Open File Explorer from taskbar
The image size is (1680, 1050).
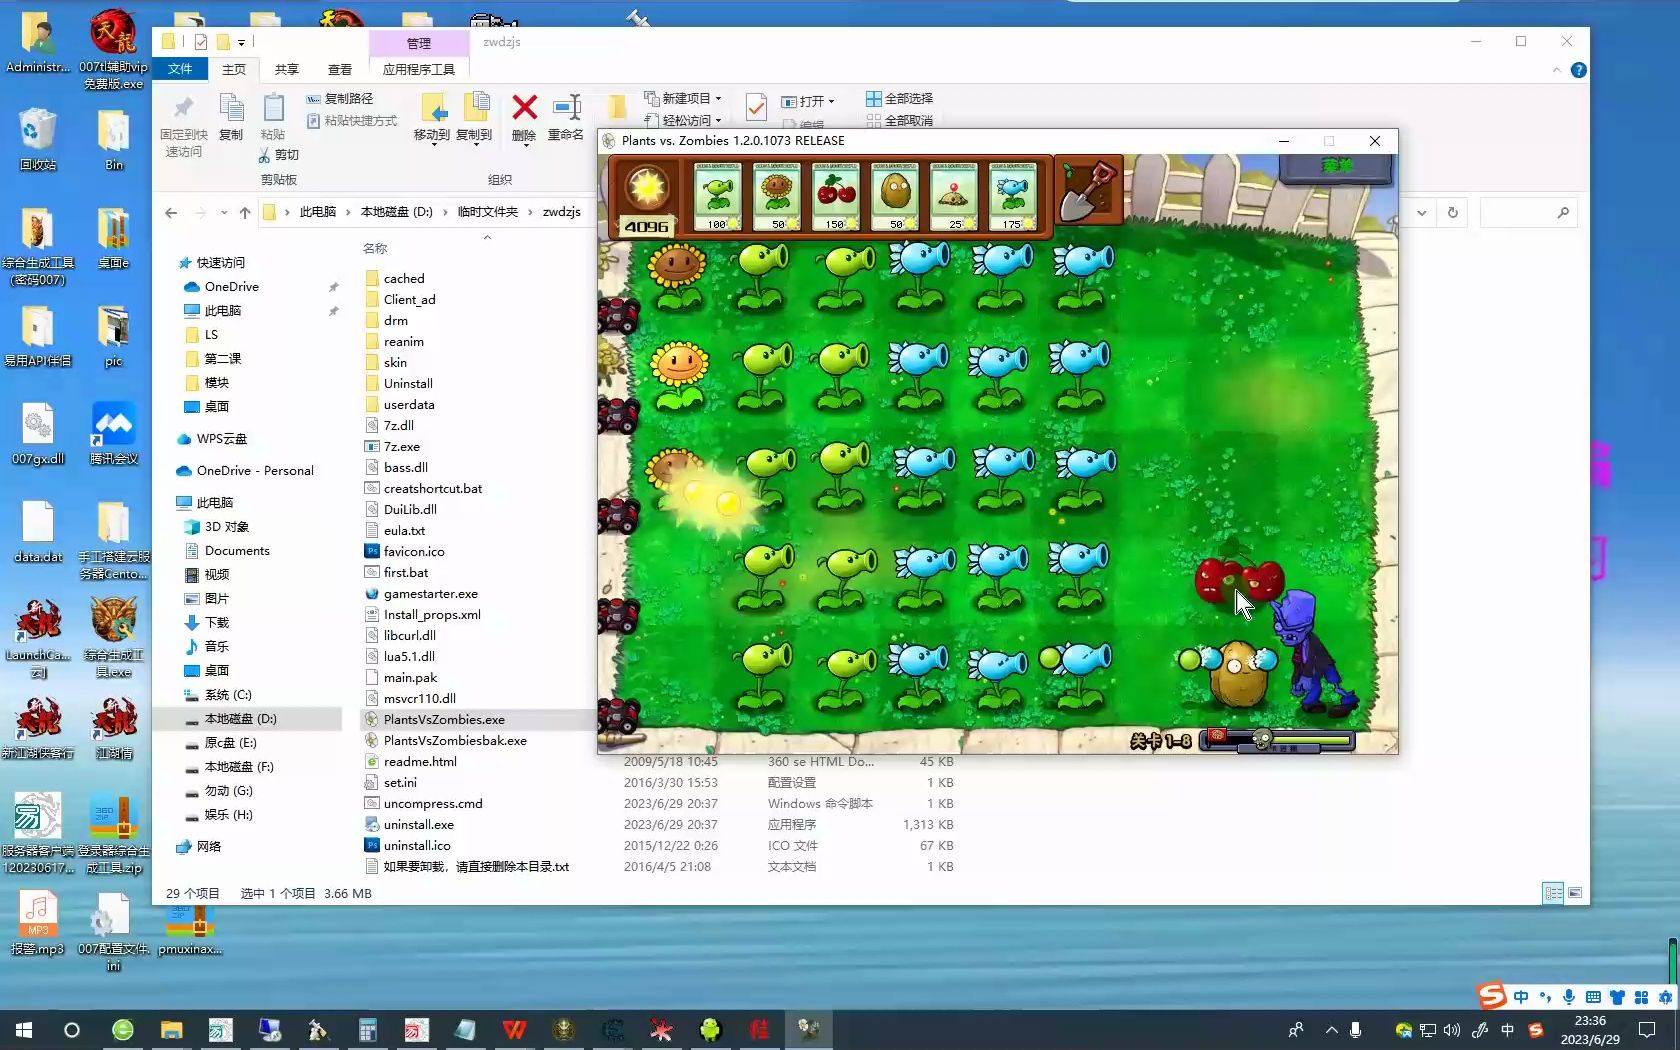point(172,1030)
